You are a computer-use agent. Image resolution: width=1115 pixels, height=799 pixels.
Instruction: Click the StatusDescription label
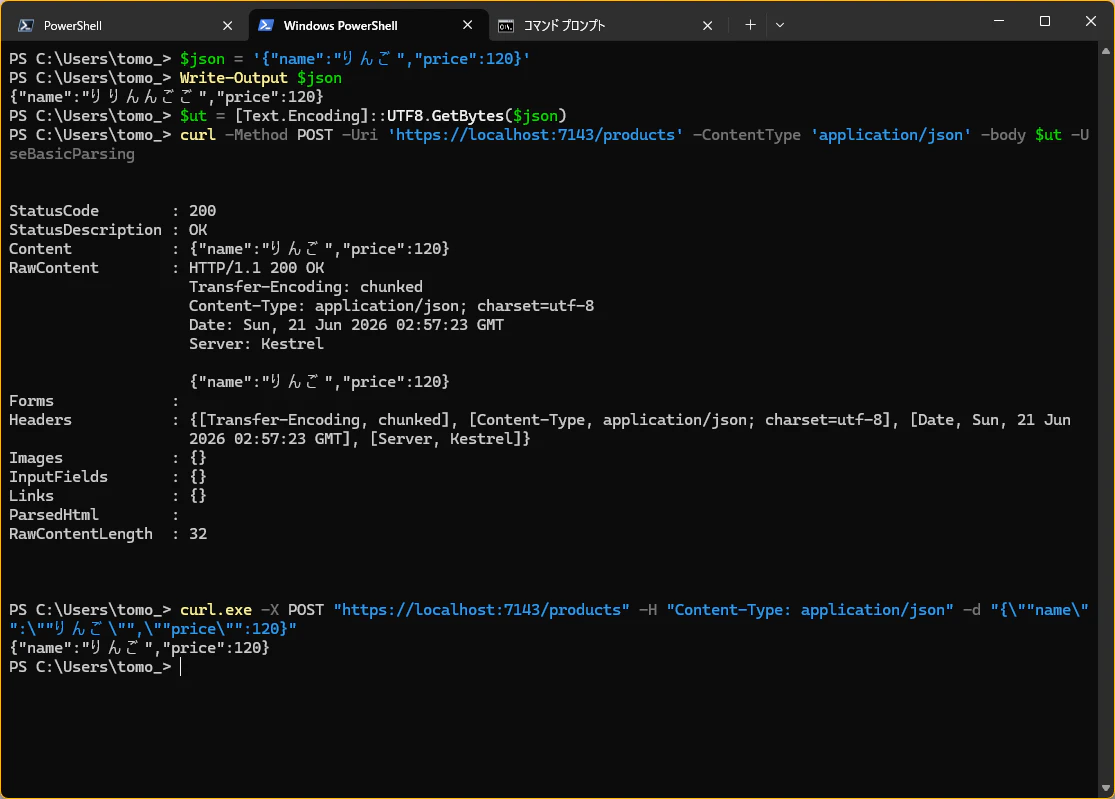coord(85,230)
